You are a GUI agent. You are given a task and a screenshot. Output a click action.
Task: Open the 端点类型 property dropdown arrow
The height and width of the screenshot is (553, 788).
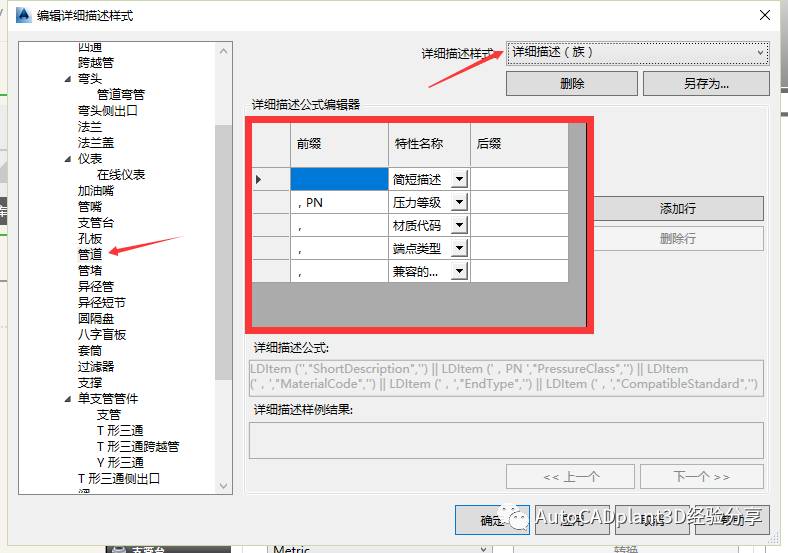pos(459,248)
